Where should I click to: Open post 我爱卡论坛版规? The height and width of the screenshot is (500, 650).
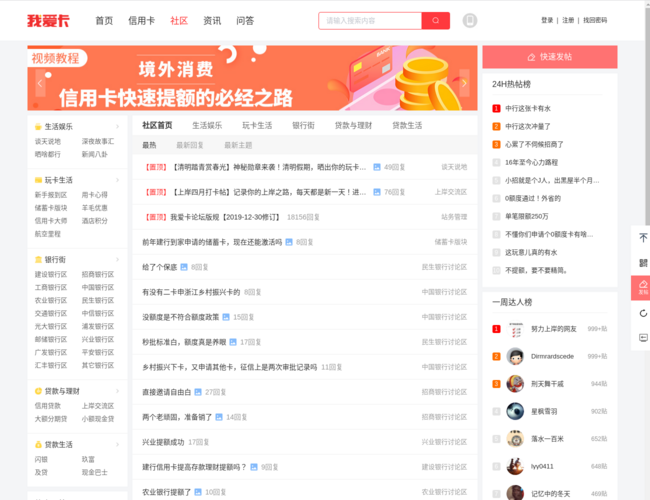click(225, 217)
